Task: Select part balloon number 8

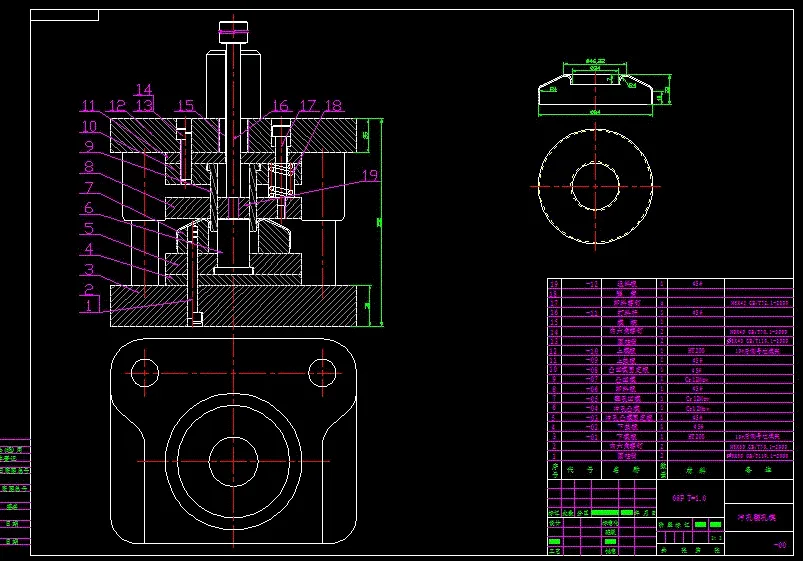Action: pos(89,167)
